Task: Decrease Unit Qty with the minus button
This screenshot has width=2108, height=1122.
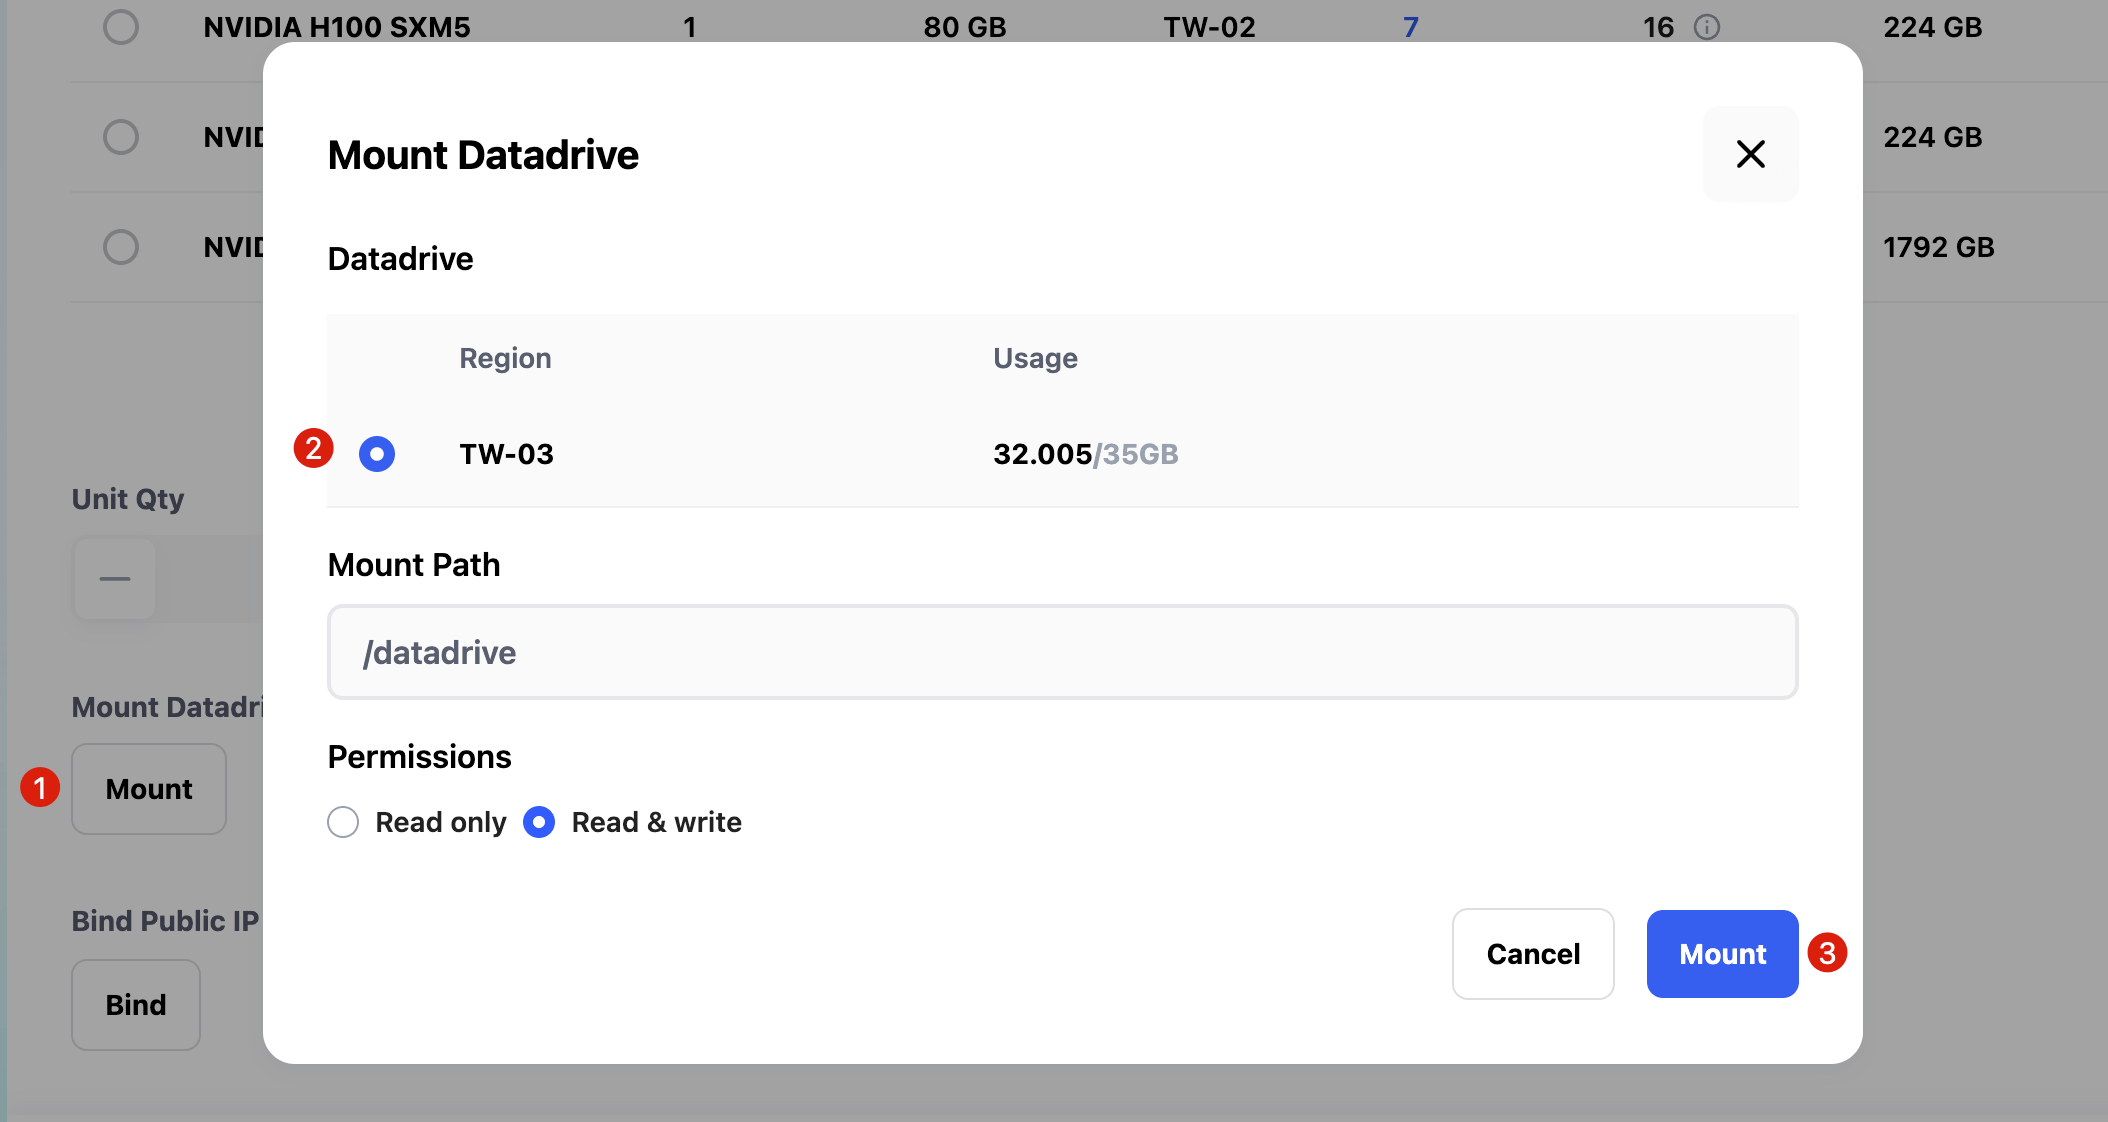Action: tap(115, 579)
